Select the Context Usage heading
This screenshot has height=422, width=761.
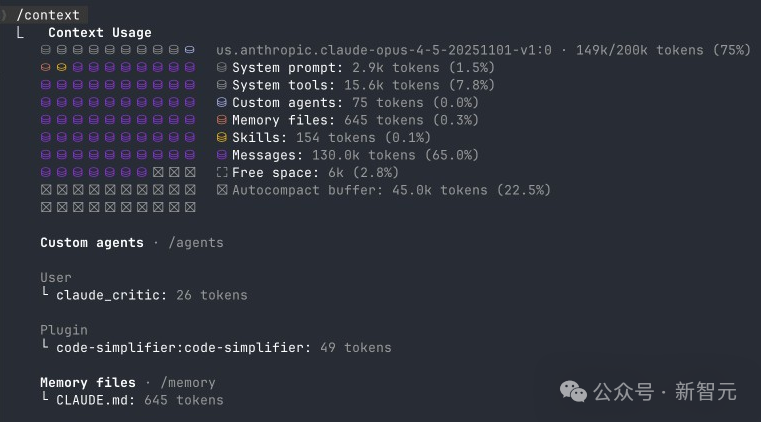click(x=99, y=32)
